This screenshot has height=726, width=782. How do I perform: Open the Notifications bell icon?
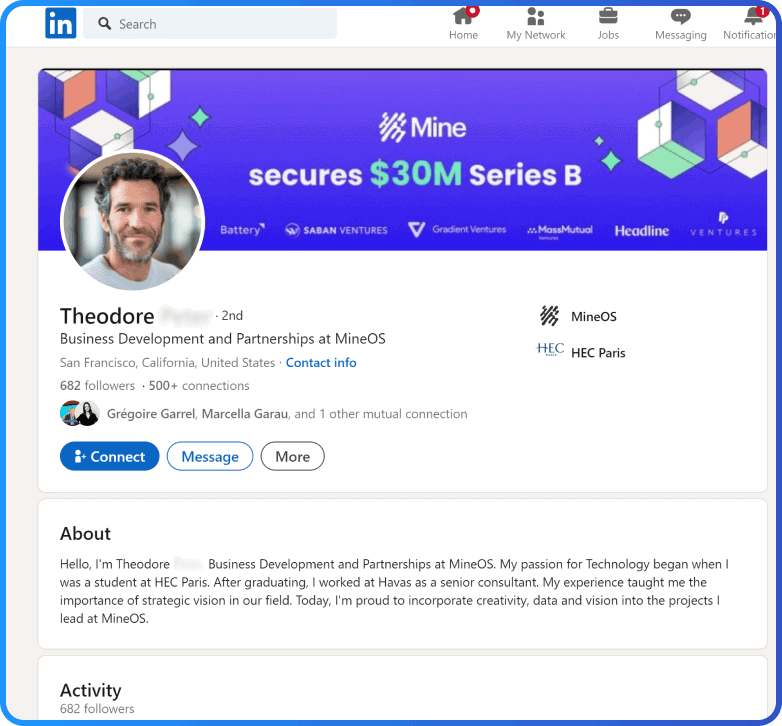(x=754, y=17)
